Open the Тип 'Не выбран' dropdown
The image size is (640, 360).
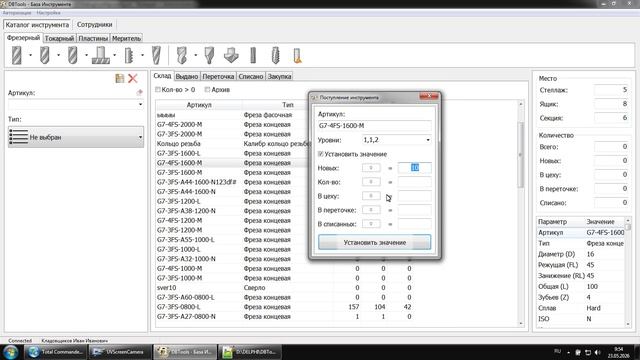tap(76, 137)
